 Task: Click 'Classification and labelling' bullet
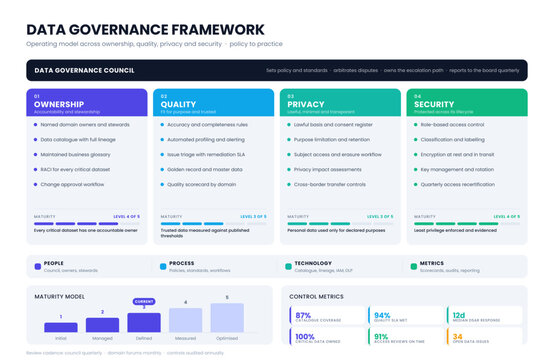tap(453, 140)
